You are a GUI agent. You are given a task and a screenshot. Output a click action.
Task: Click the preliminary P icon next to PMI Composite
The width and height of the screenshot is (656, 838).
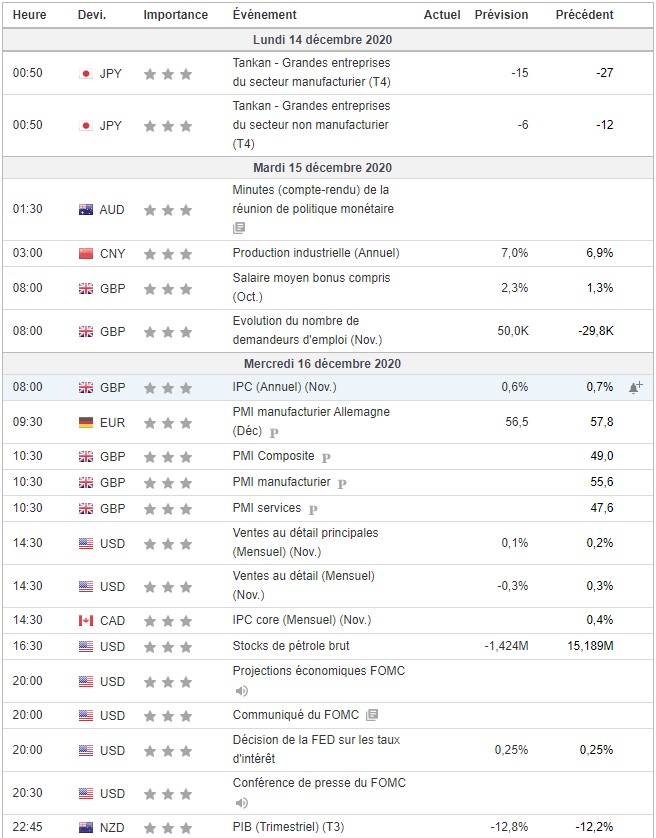coord(325,457)
